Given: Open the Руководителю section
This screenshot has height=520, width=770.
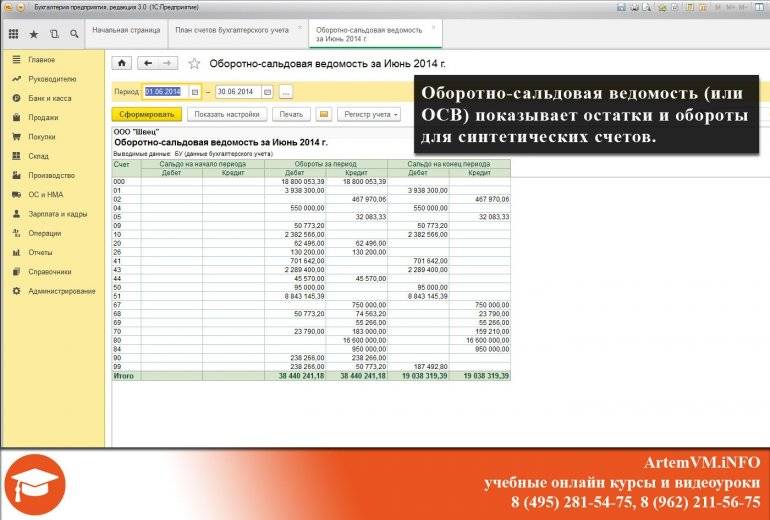Looking at the screenshot, I should tap(52, 79).
